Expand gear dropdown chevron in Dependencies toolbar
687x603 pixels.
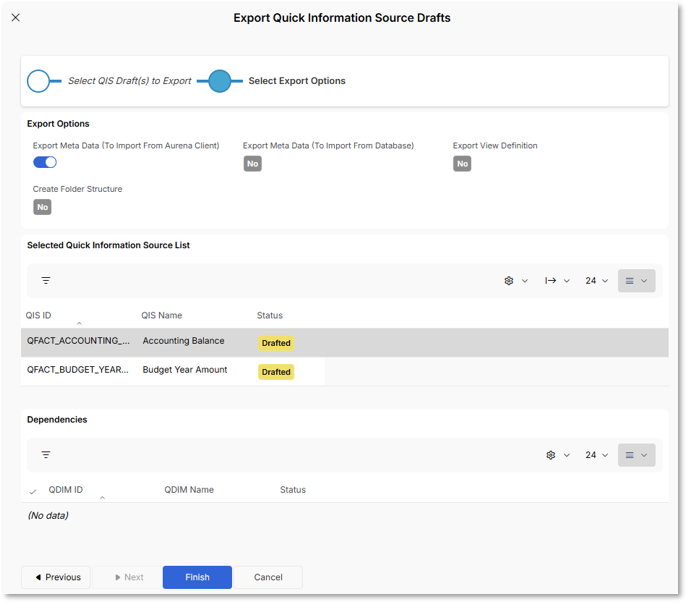(567, 455)
